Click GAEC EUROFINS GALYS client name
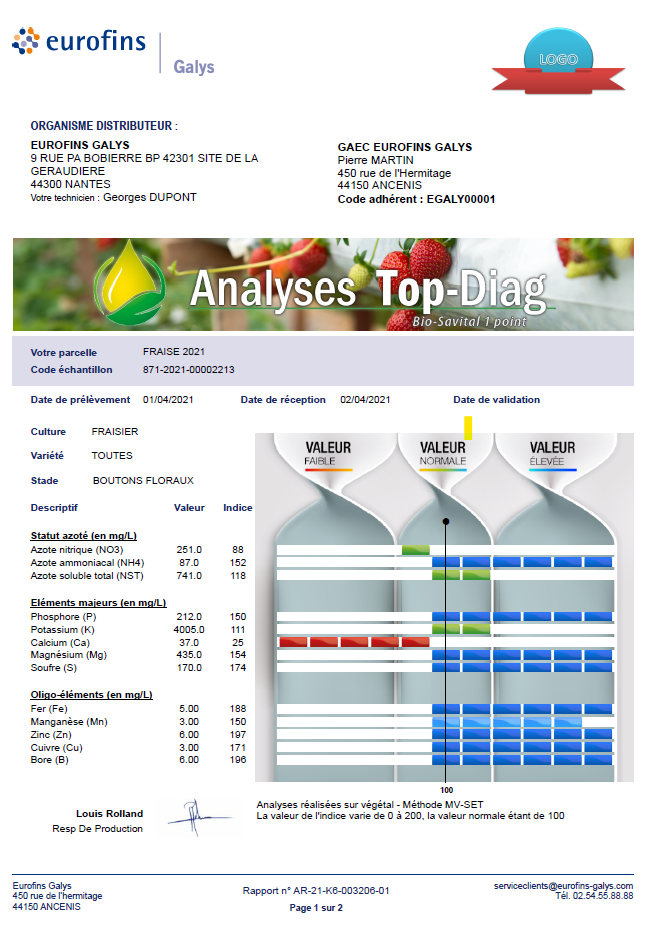Screen dimensions: 656x929 (405, 147)
